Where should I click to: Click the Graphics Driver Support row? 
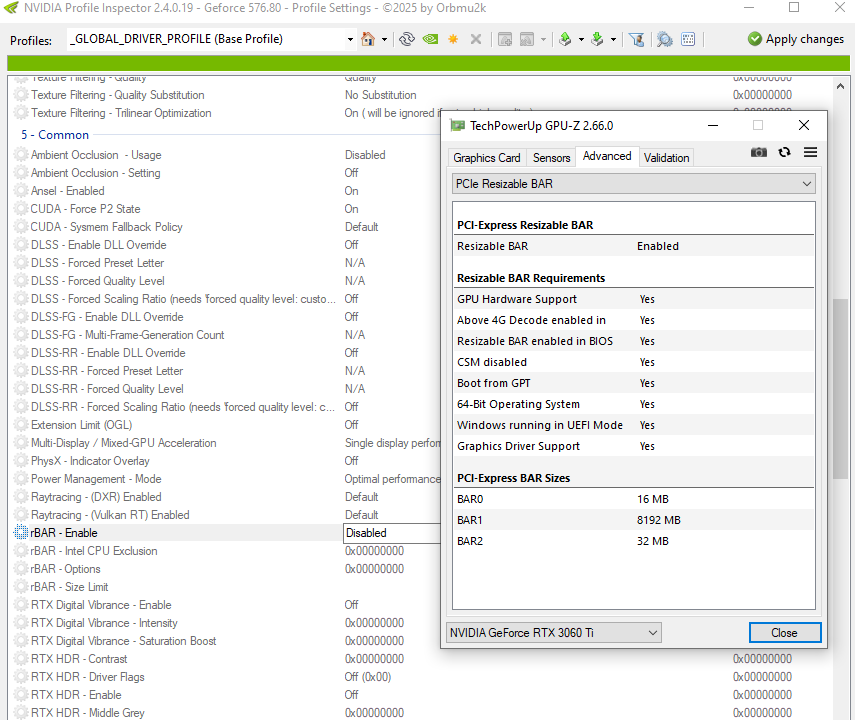click(x=634, y=446)
